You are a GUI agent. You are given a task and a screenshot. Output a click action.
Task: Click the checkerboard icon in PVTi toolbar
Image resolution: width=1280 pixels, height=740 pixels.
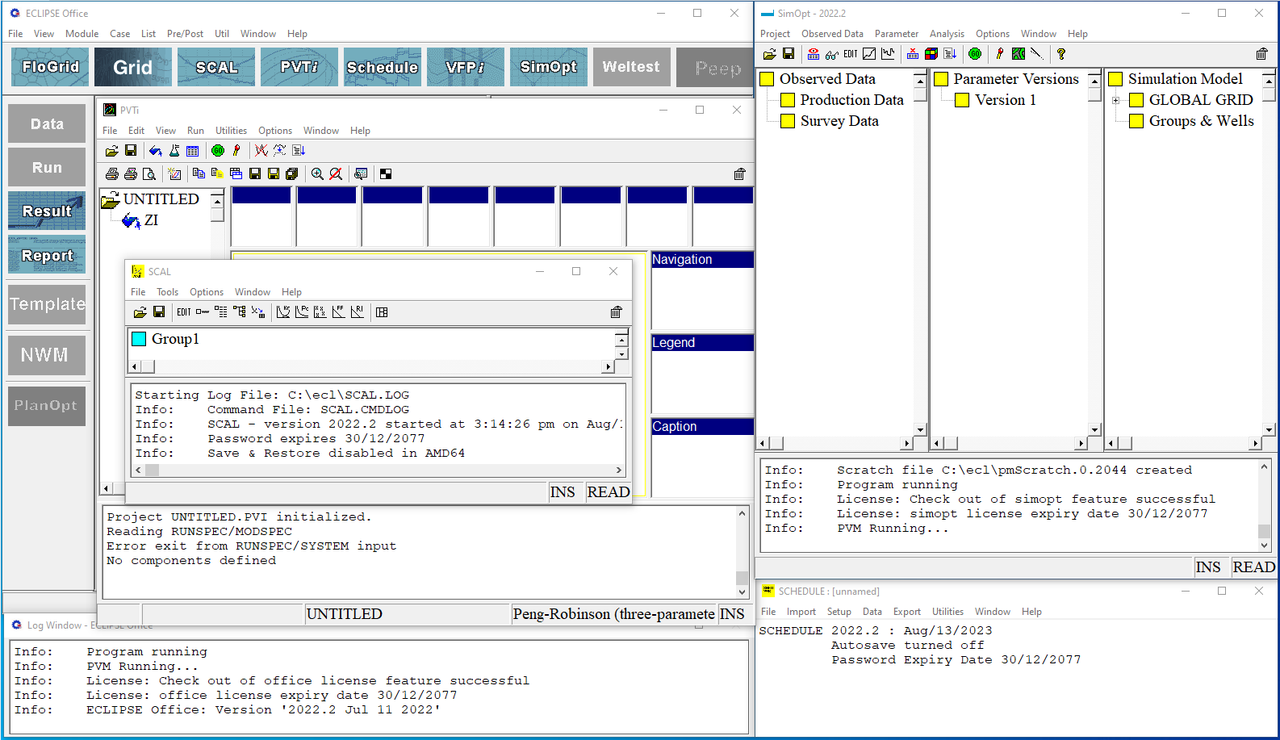point(385,174)
